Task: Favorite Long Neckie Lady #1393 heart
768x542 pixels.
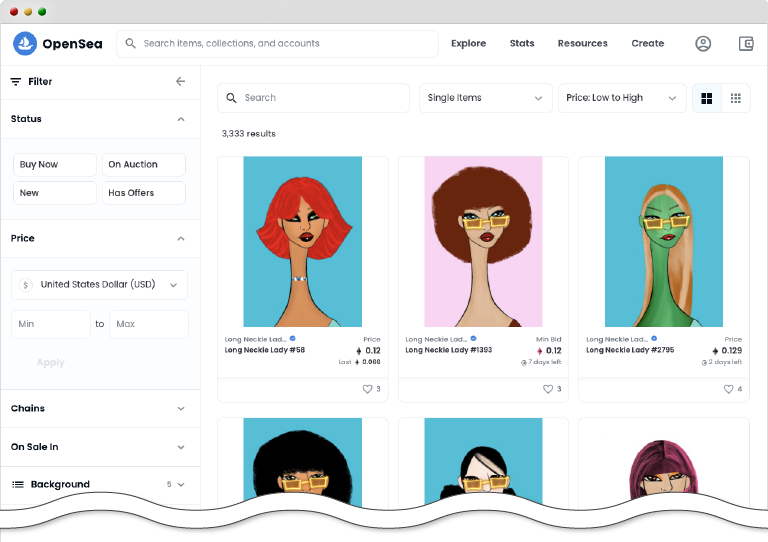Action: pyautogui.click(x=548, y=389)
